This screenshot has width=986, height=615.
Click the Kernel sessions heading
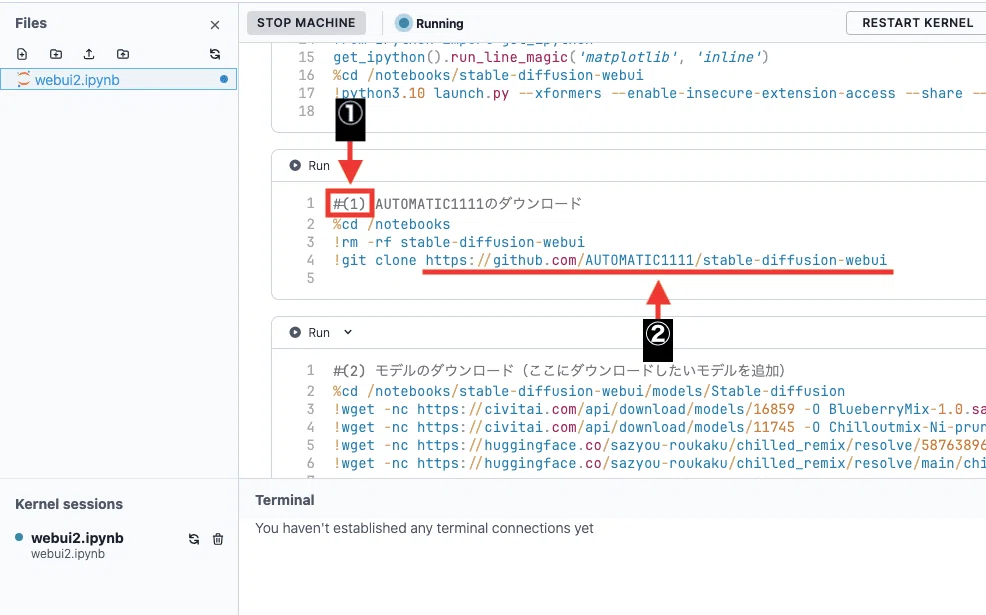click(69, 504)
